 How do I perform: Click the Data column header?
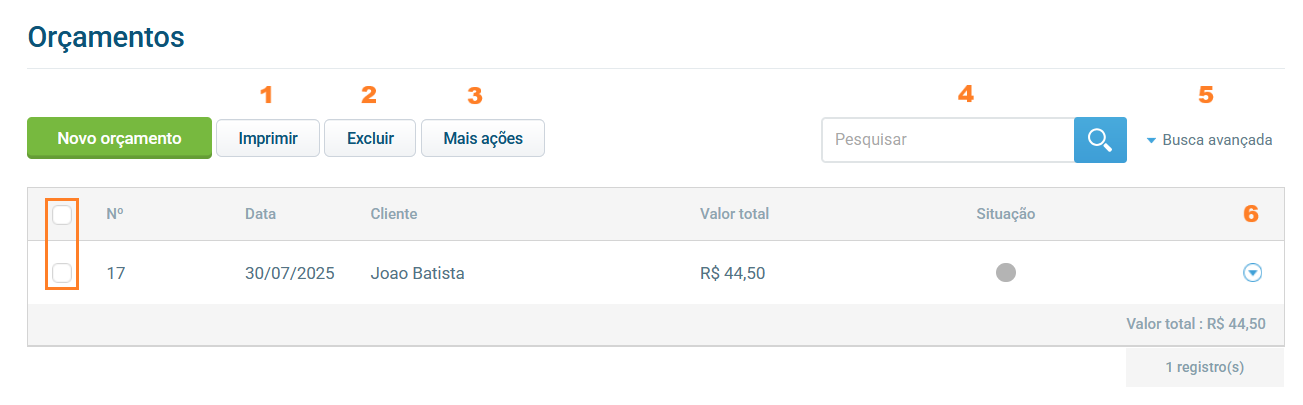click(260, 214)
